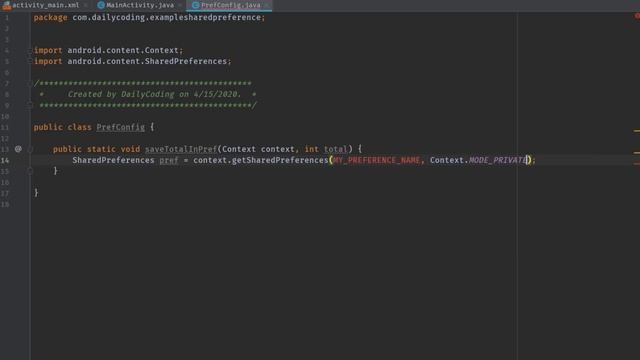
Task: Click the class icon on PrefConfig.java tab
Action: [195, 5]
